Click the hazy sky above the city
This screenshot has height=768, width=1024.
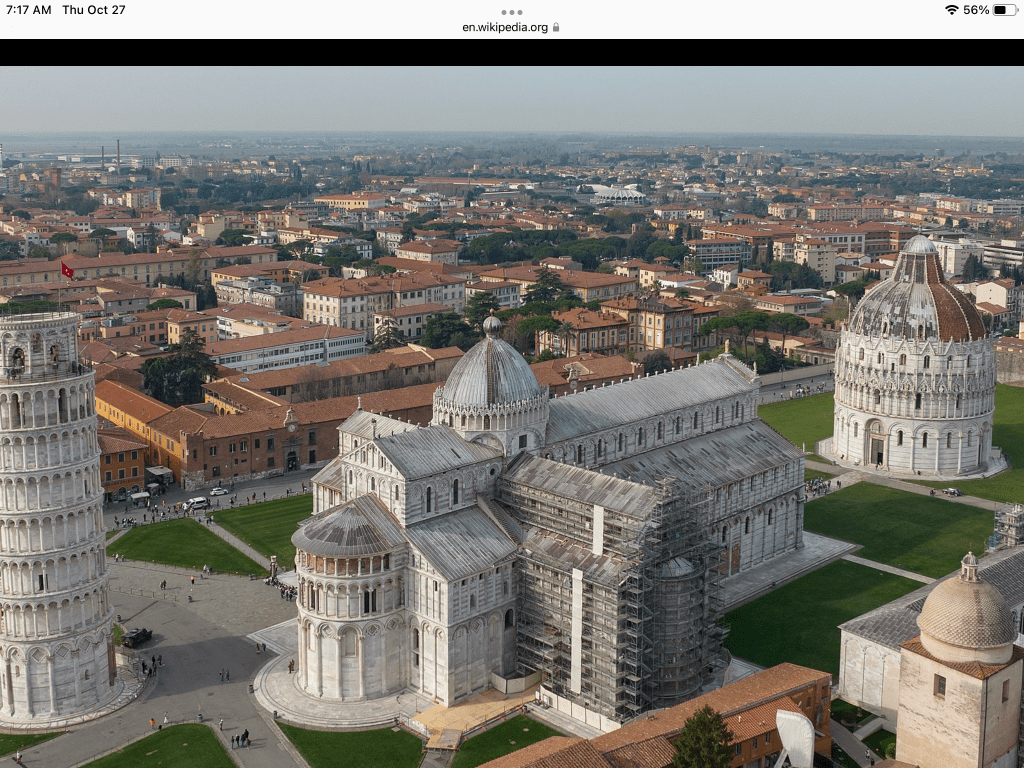512,100
